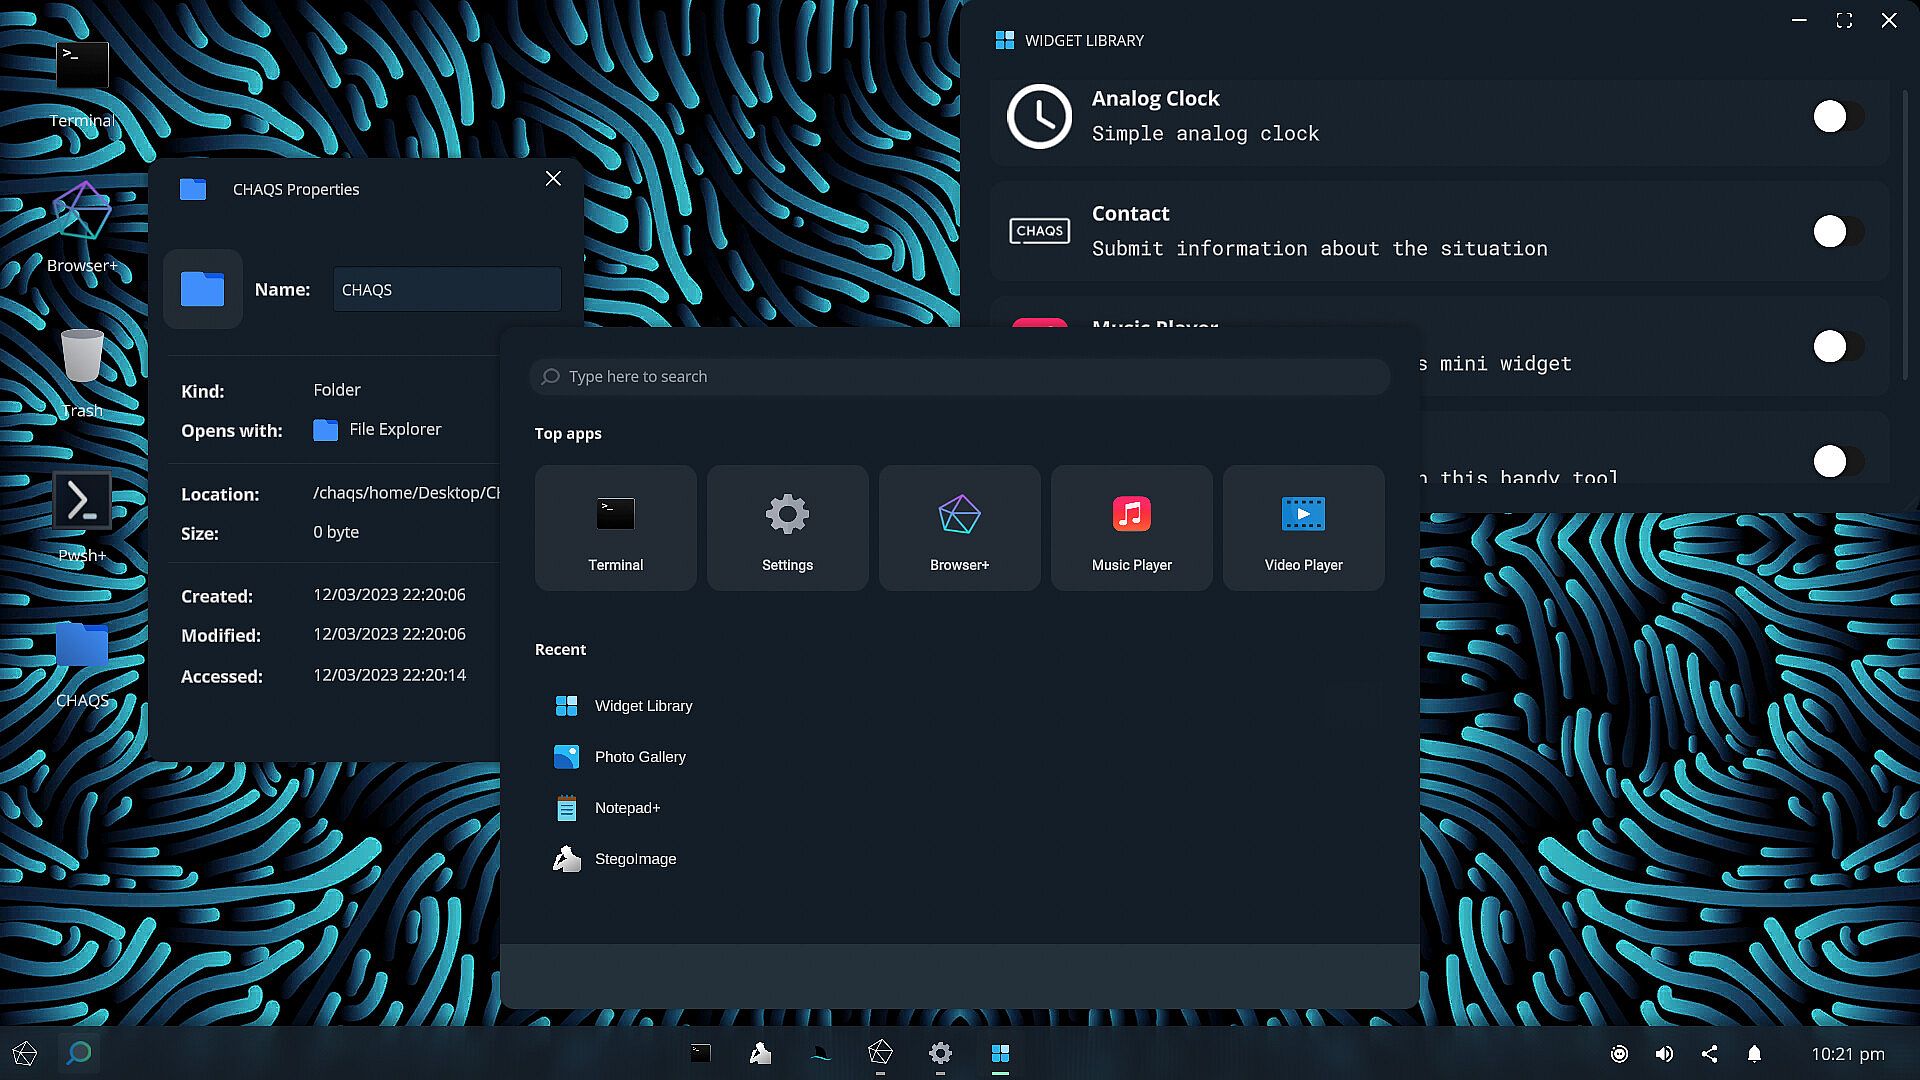Click StegoImage in Recent list
This screenshot has width=1920, height=1080.
point(635,859)
